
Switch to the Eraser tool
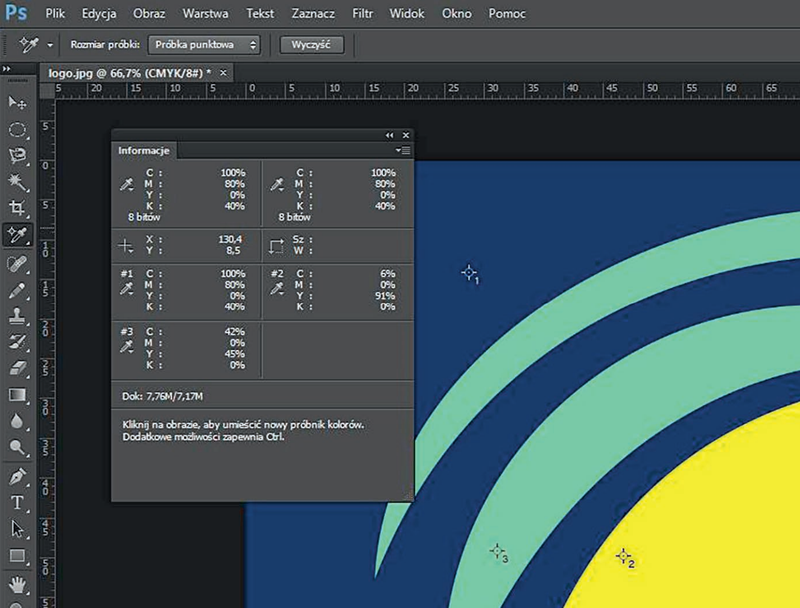tap(18, 369)
